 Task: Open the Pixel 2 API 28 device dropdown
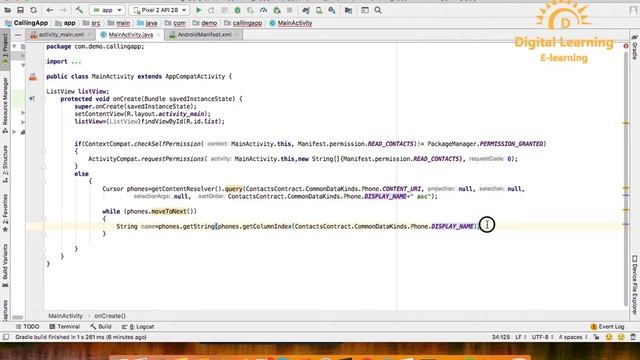[x=160, y=10]
